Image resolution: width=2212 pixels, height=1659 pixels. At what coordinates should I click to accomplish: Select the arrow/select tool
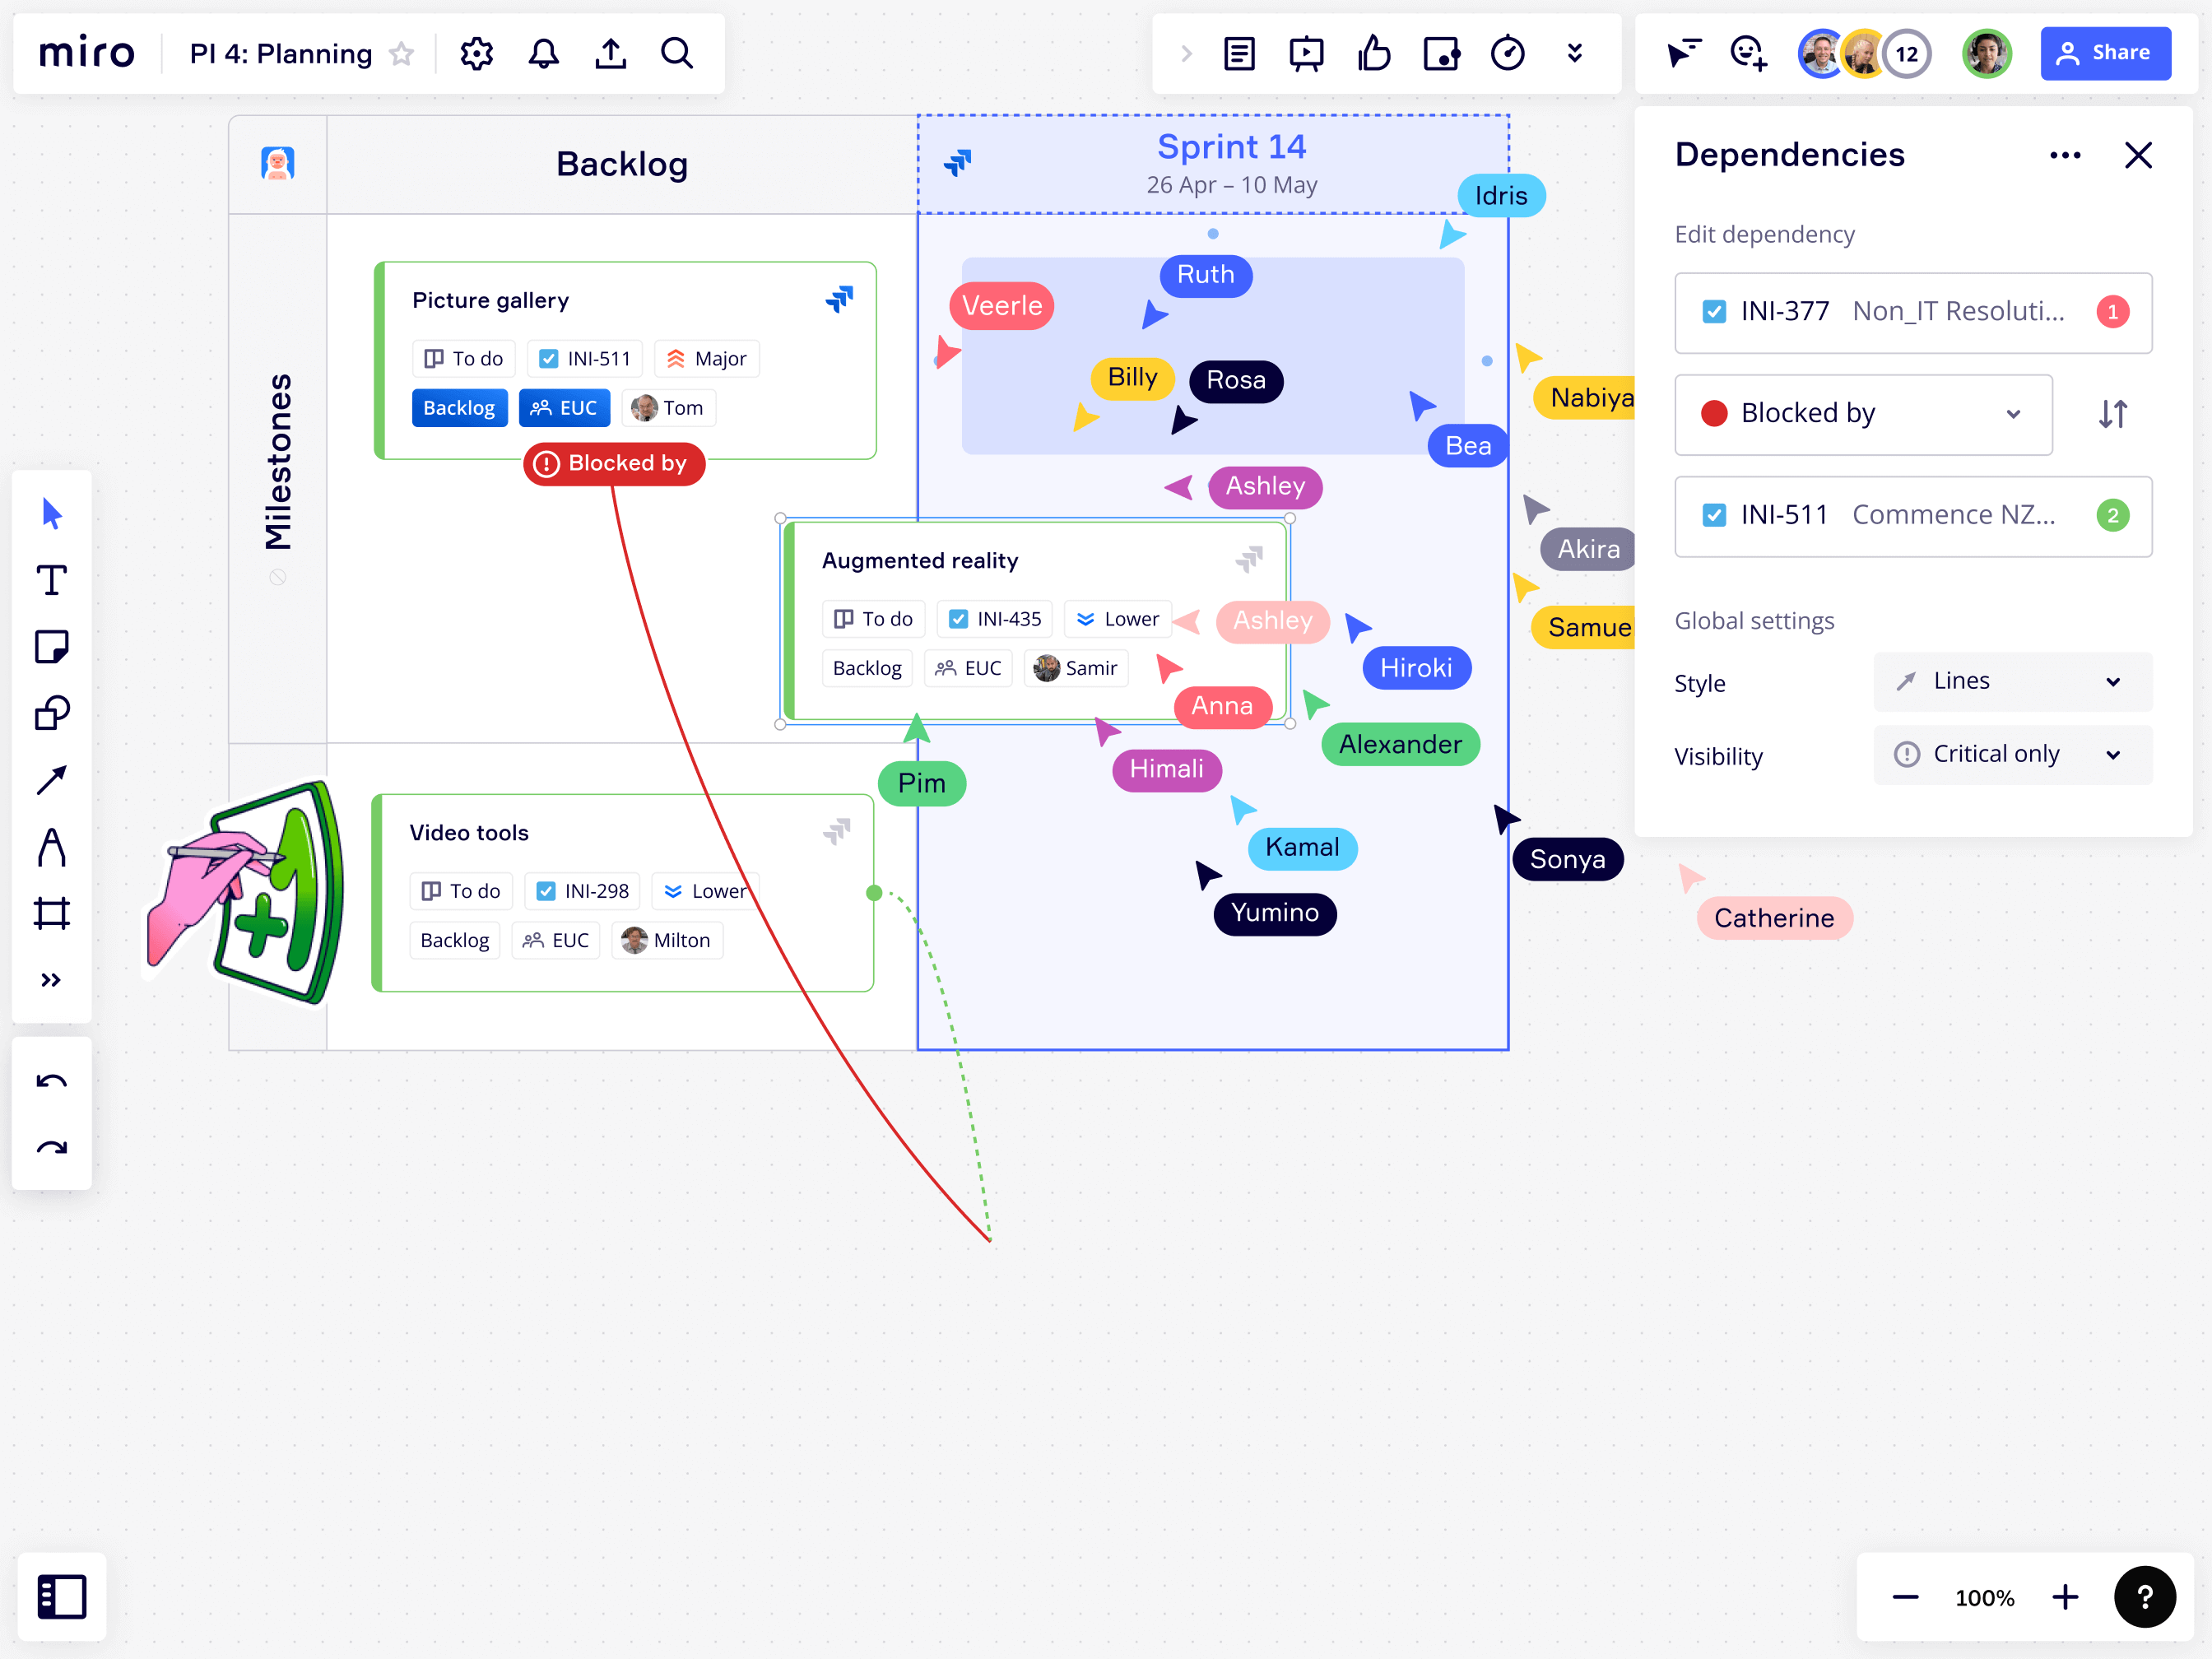[x=52, y=516]
